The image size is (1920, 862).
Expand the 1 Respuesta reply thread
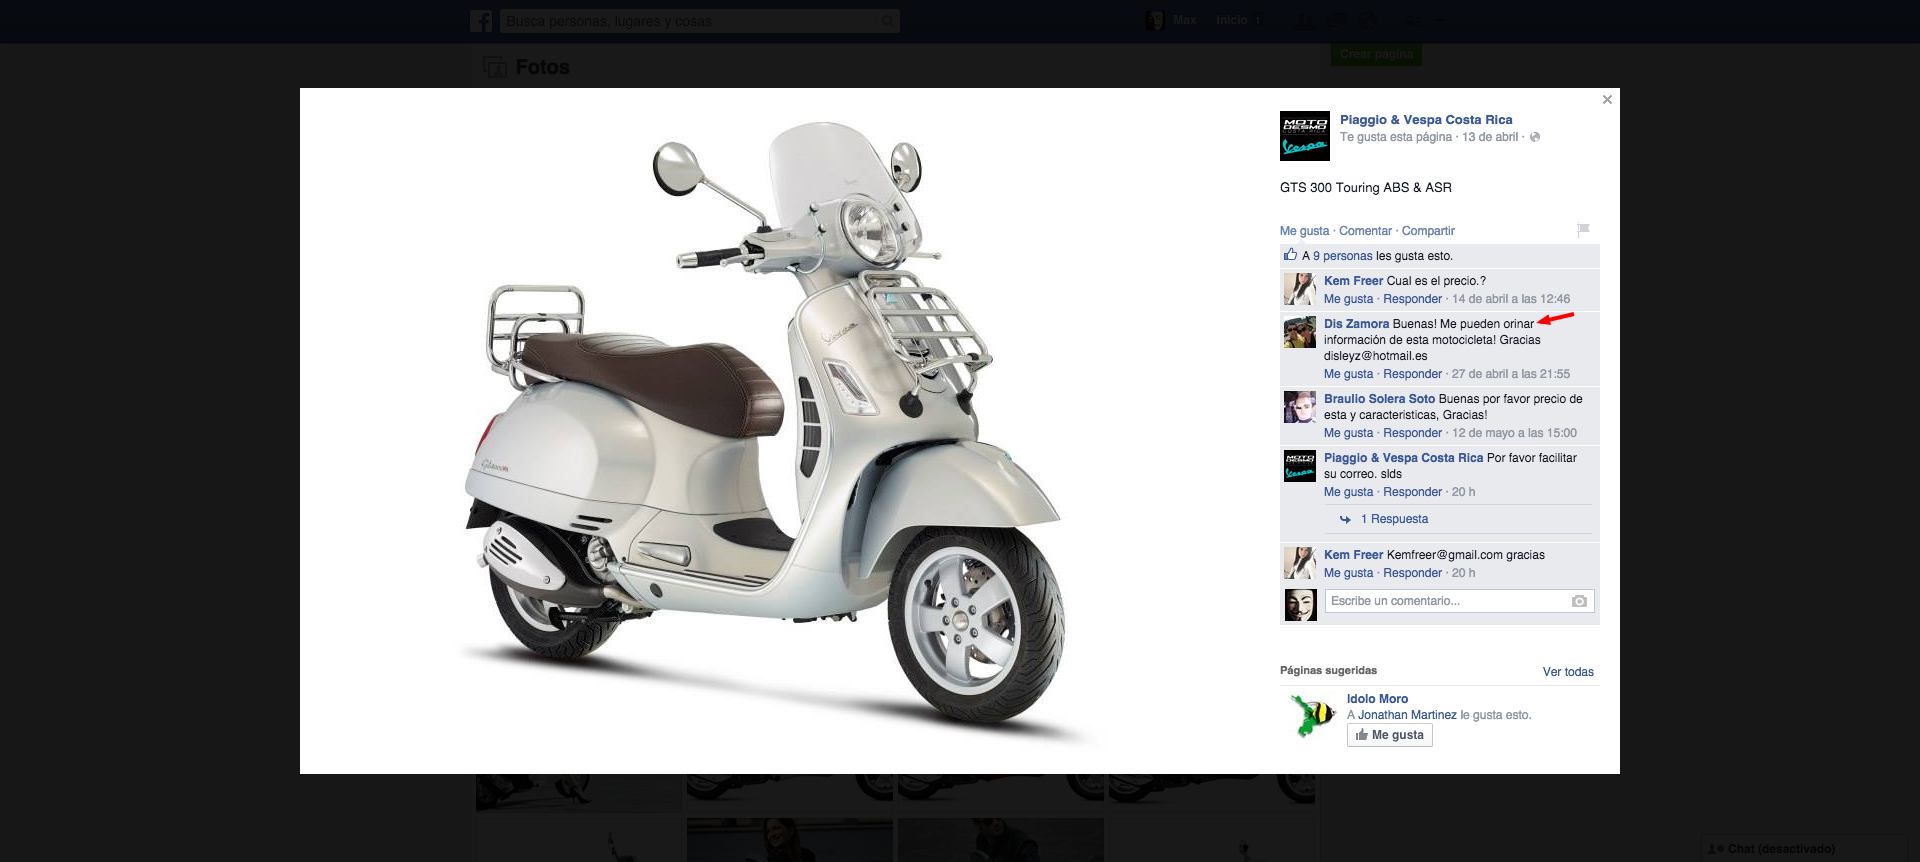click(x=1398, y=519)
